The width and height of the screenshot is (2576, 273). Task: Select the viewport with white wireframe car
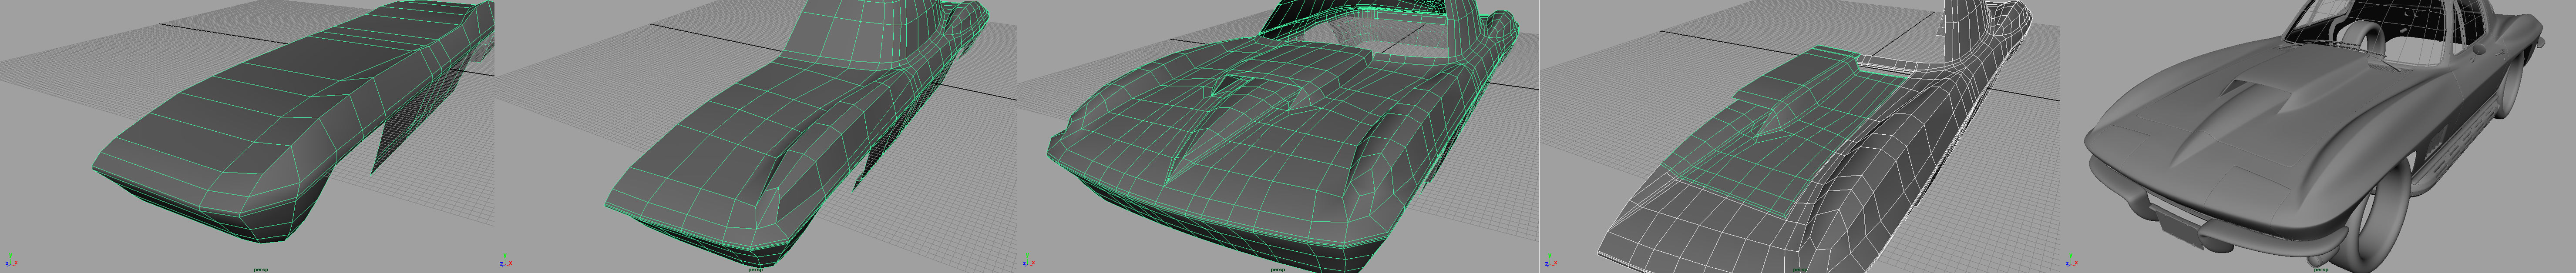click(x=1800, y=136)
